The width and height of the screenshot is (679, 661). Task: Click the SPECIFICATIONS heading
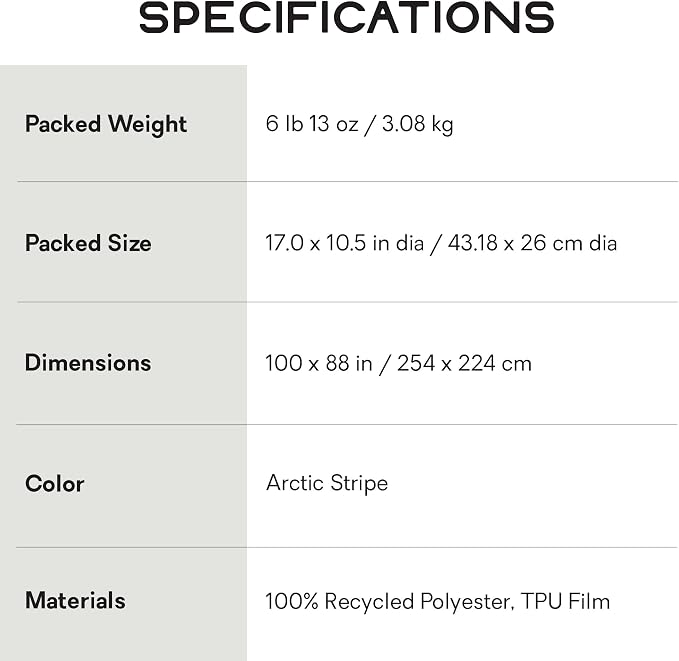pyautogui.click(x=346, y=17)
